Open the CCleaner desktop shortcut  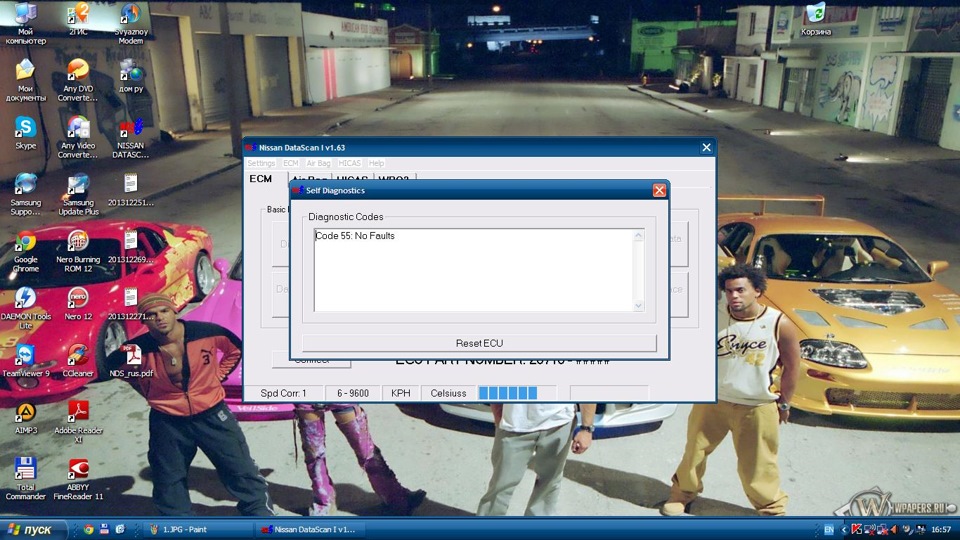tap(78, 361)
